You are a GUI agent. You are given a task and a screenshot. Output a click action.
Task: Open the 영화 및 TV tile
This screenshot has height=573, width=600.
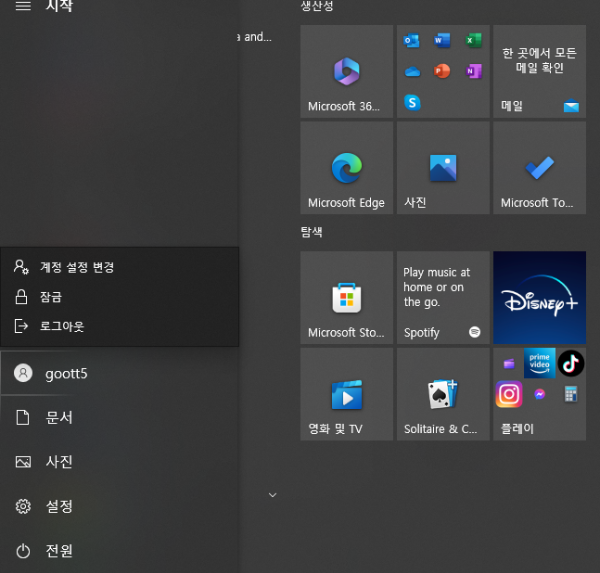346,394
